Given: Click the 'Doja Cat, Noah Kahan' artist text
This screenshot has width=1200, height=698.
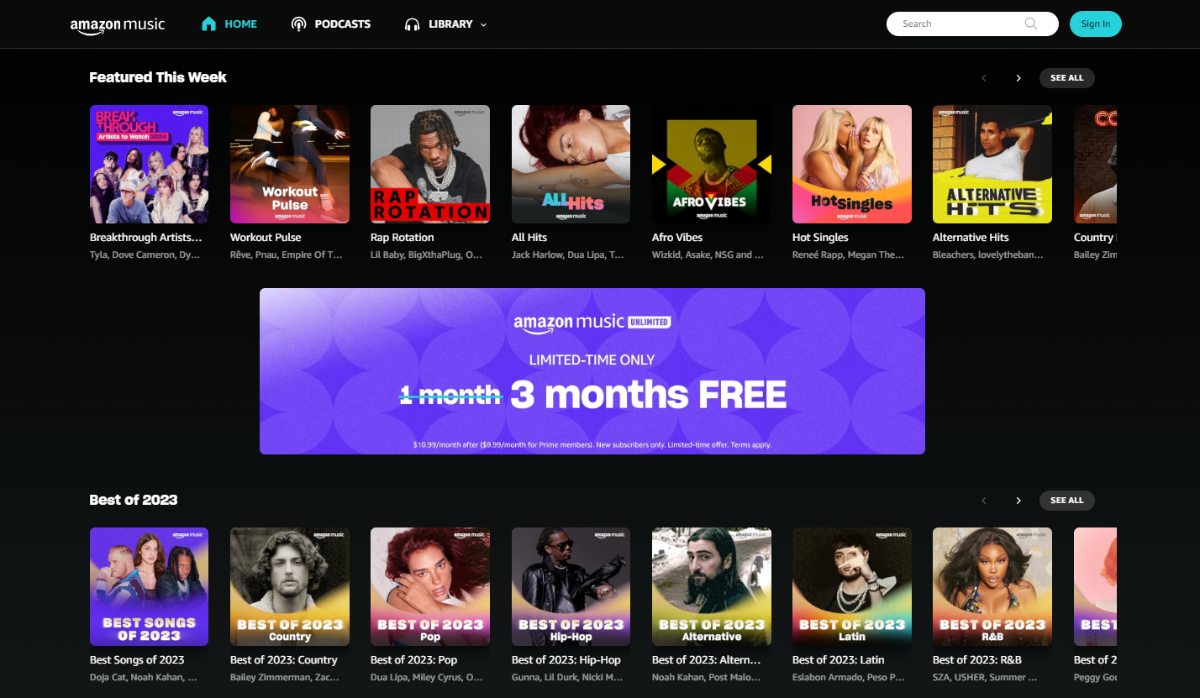Looking at the screenshot, I should coord(145,677).
